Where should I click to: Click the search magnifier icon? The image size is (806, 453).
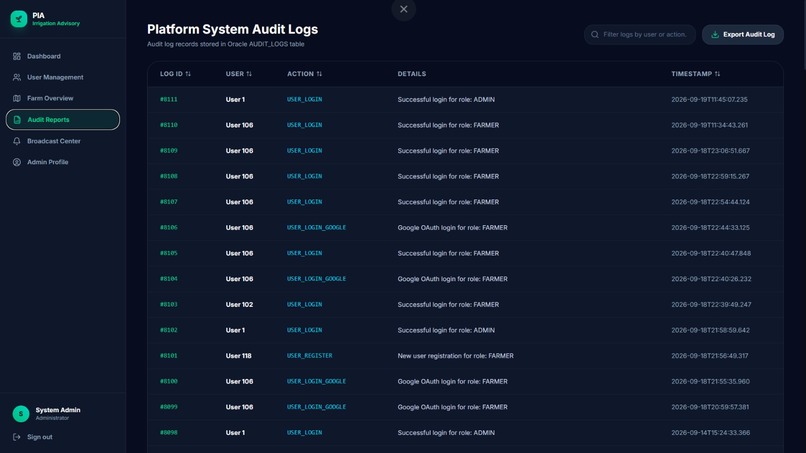595,34
